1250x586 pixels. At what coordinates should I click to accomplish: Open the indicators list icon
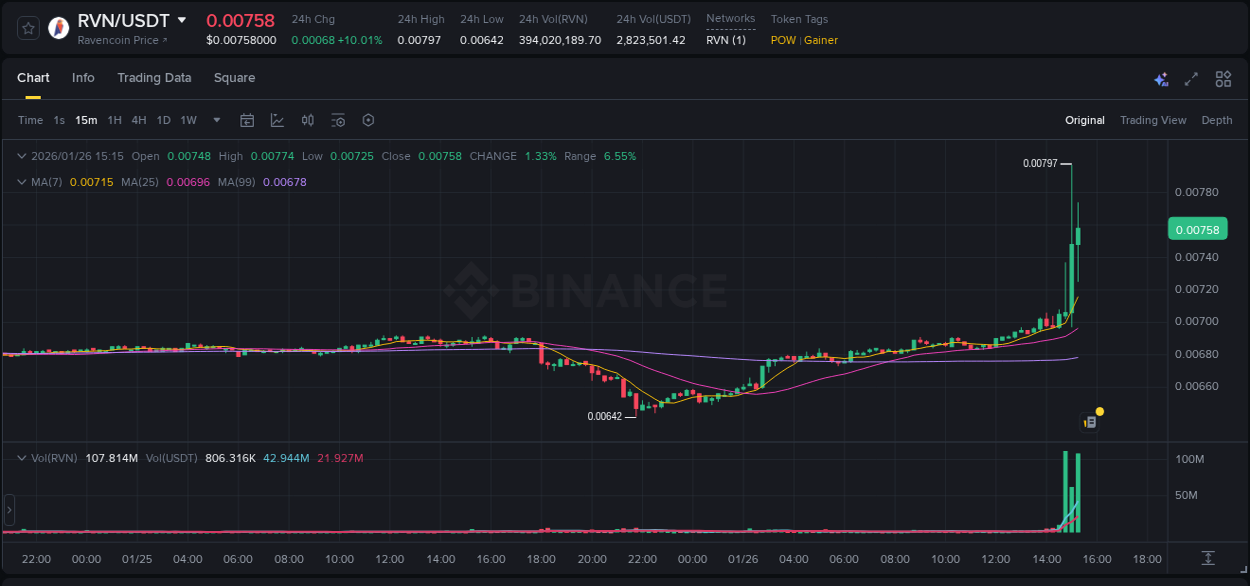[338, 120]
